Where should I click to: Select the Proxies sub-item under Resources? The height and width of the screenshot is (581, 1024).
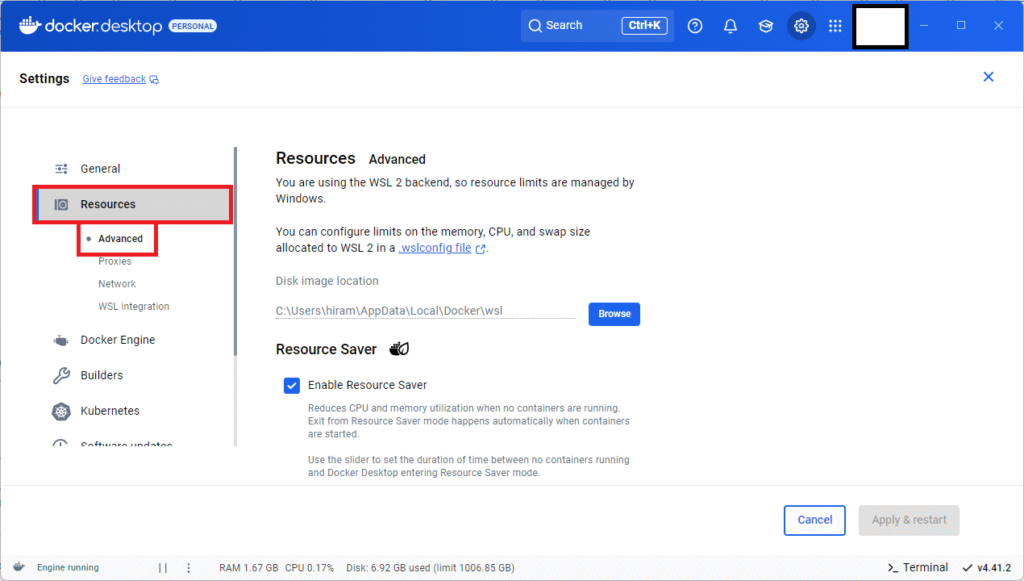[x=115, y=261]
